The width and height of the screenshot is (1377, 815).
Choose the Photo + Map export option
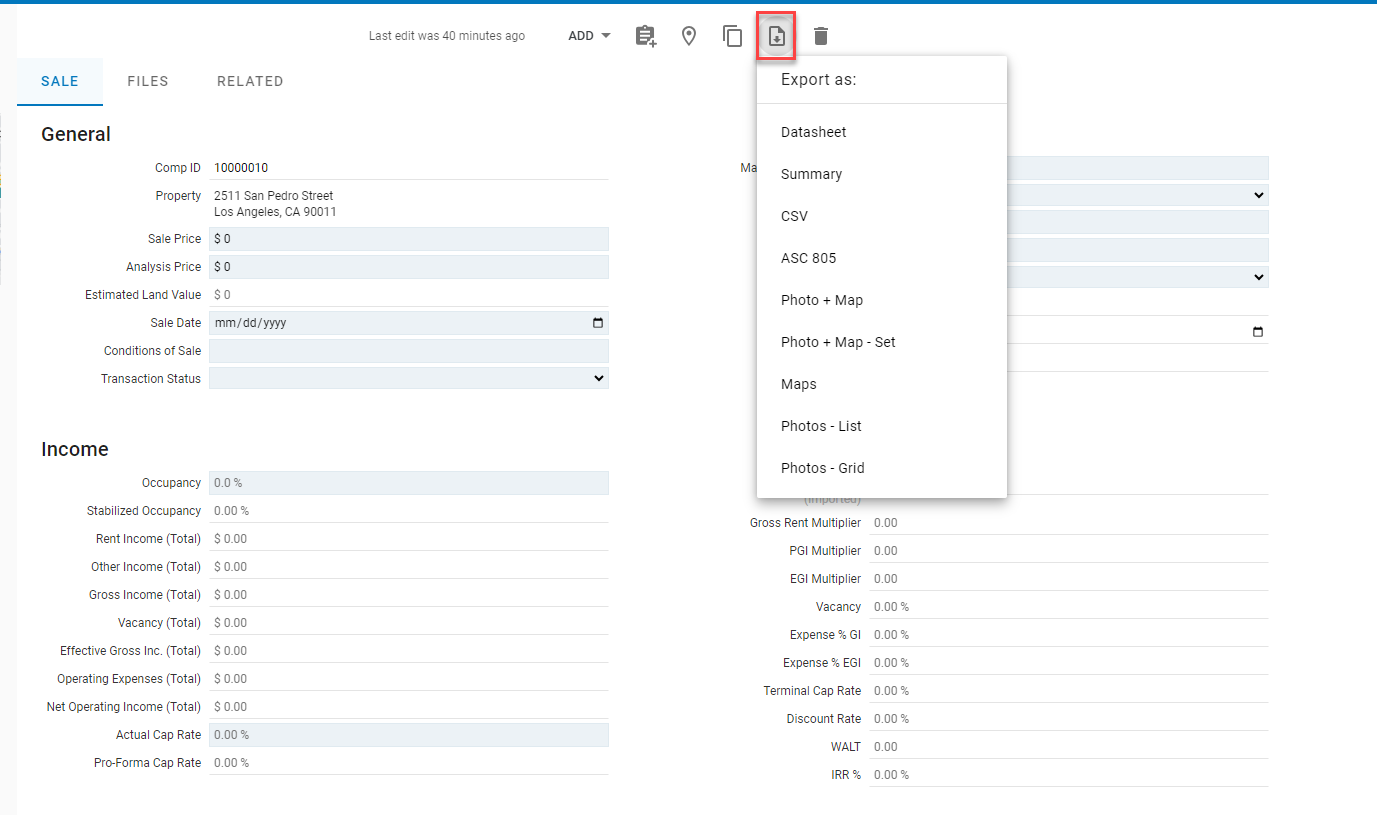coord(882,300)
